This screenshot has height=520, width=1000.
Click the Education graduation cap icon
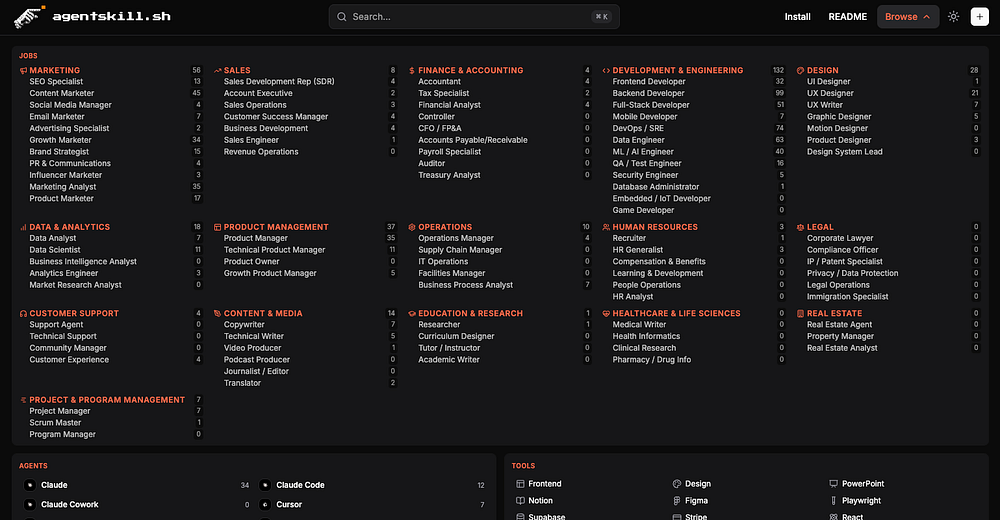point(412,314)
